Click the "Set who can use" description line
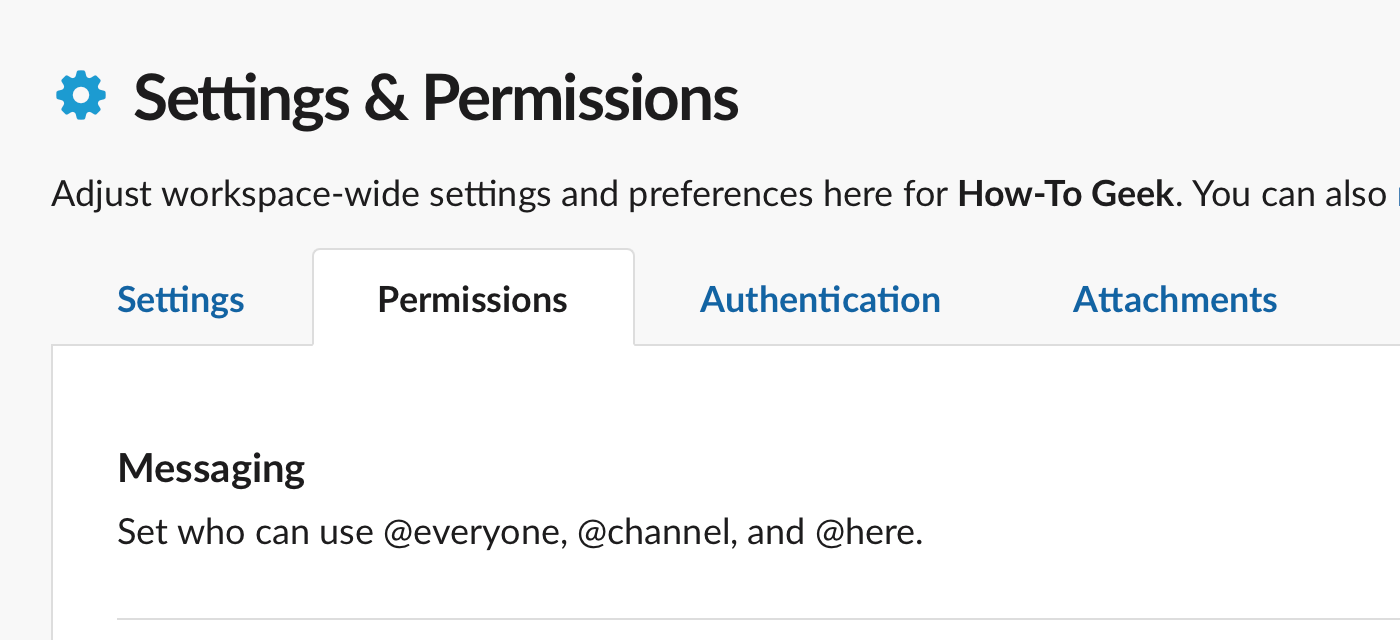 pos(520,532)
